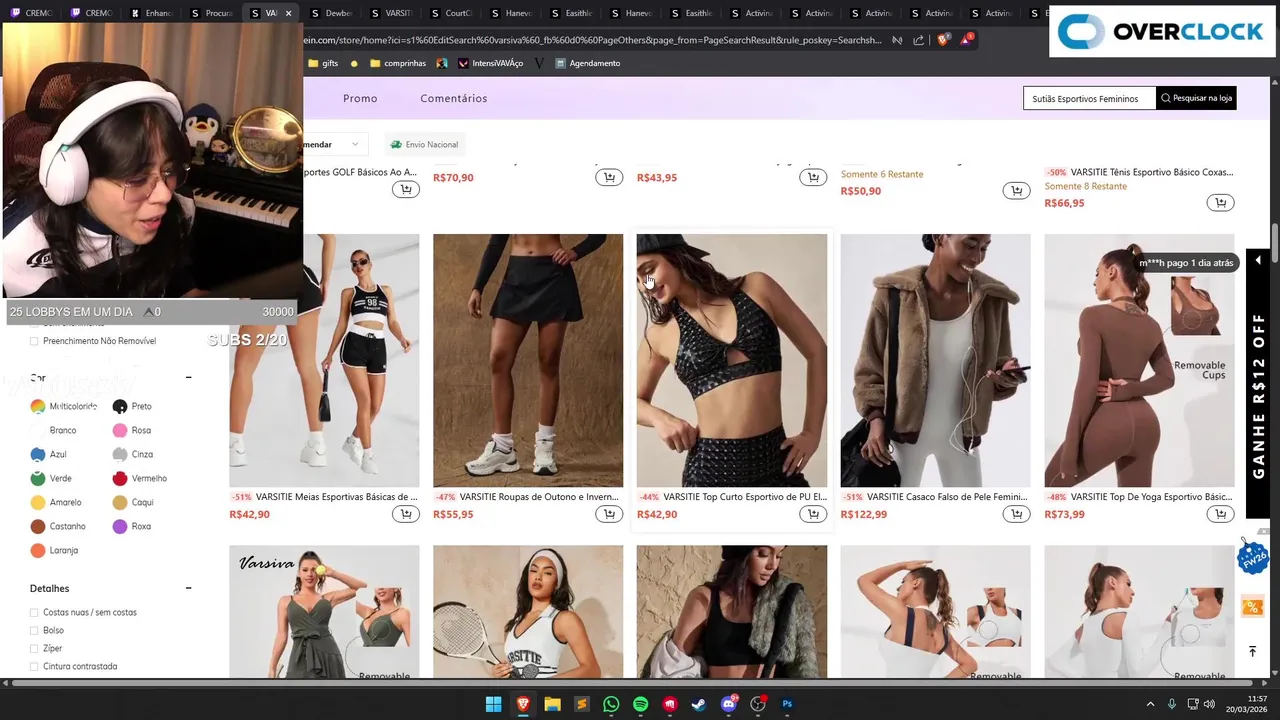
Task: Switch to the CourtC browser tab
Action: tap(452, 13)
